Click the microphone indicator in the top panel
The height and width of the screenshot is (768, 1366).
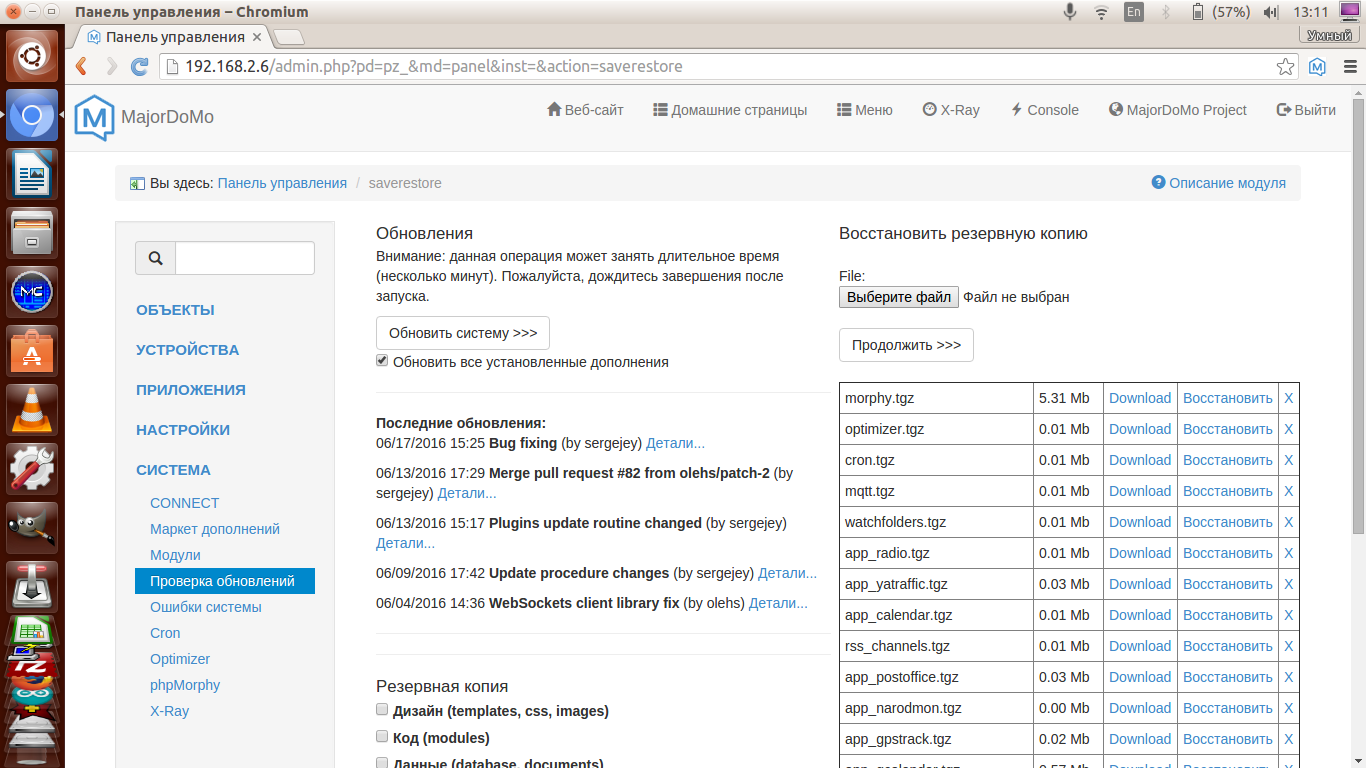click(x=1070, y=12)
